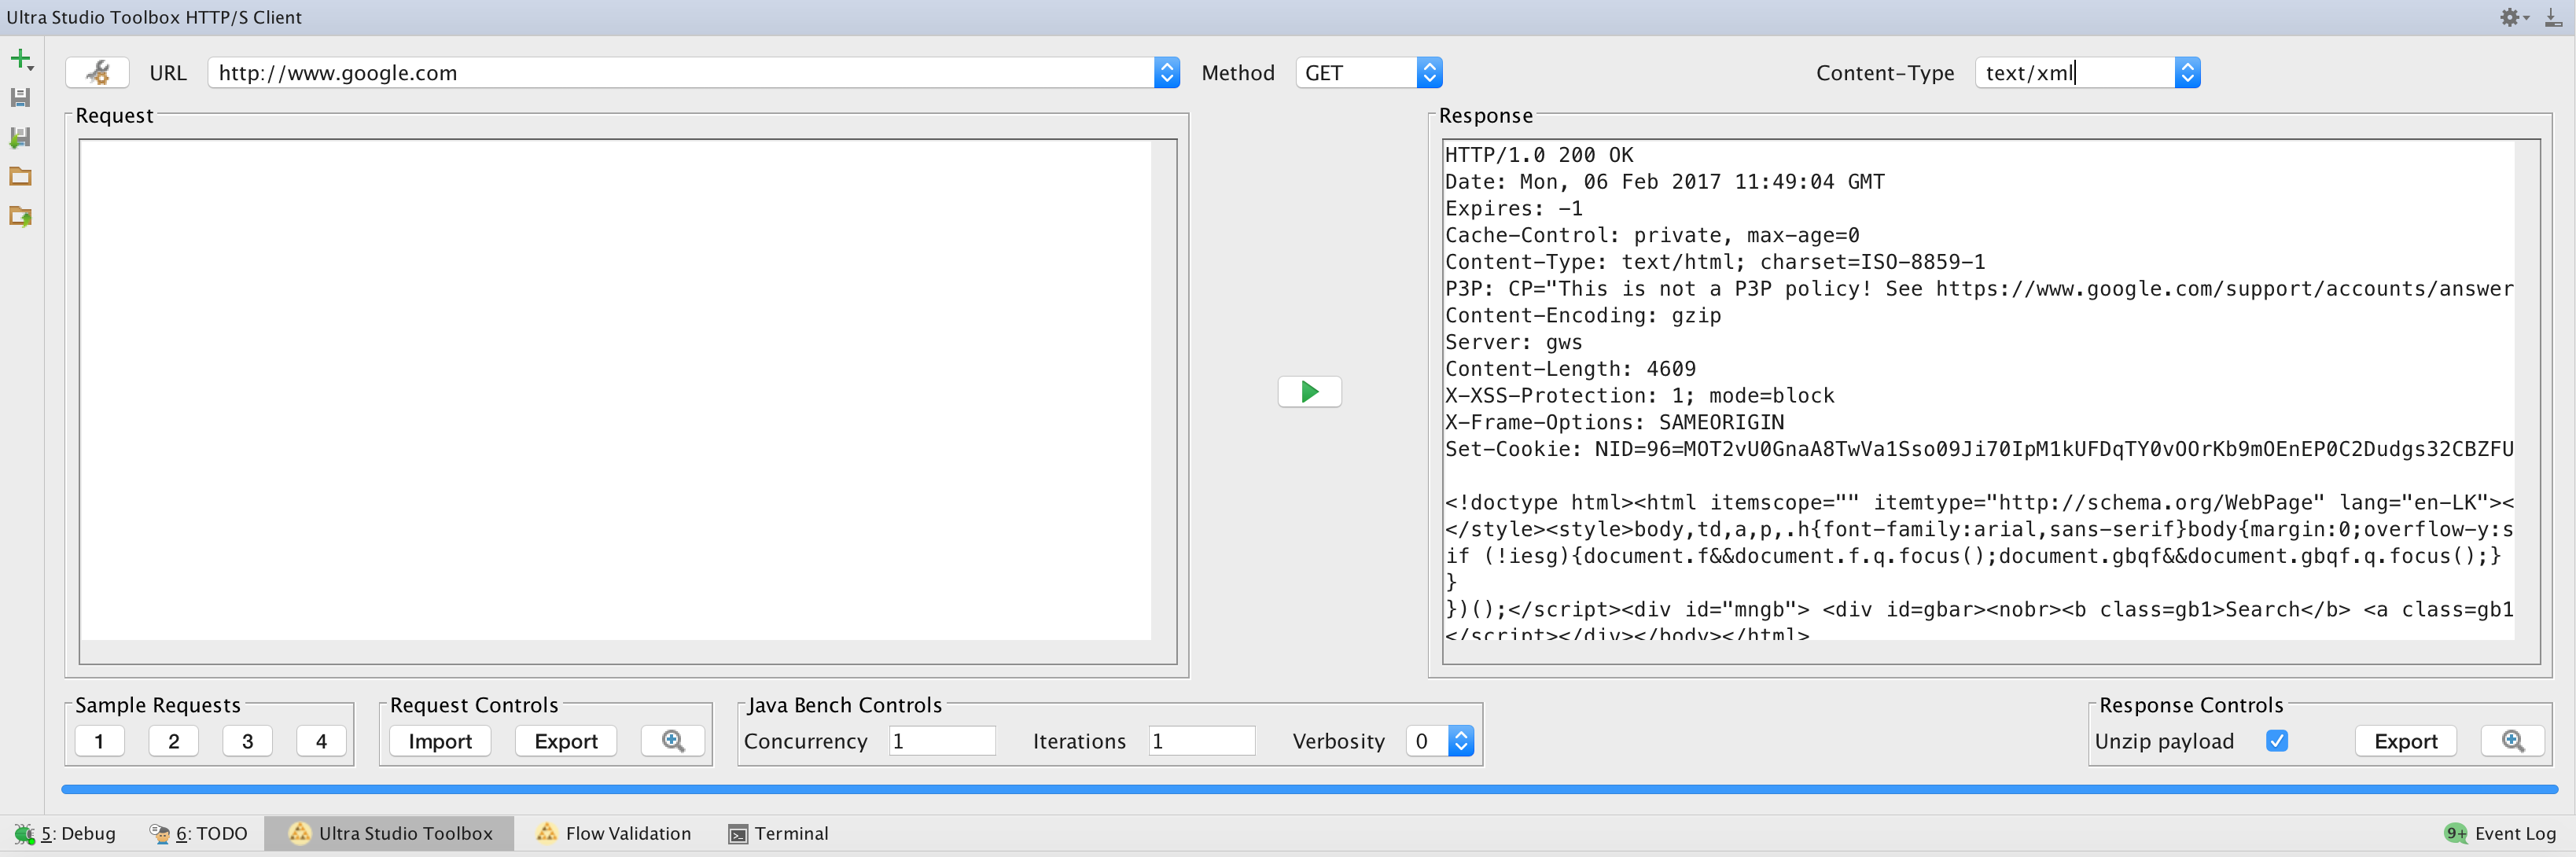This screenshot has width=2576, height=857.
Task: Open the Method GET dropdown
Action: click(x=1369, y=72)
